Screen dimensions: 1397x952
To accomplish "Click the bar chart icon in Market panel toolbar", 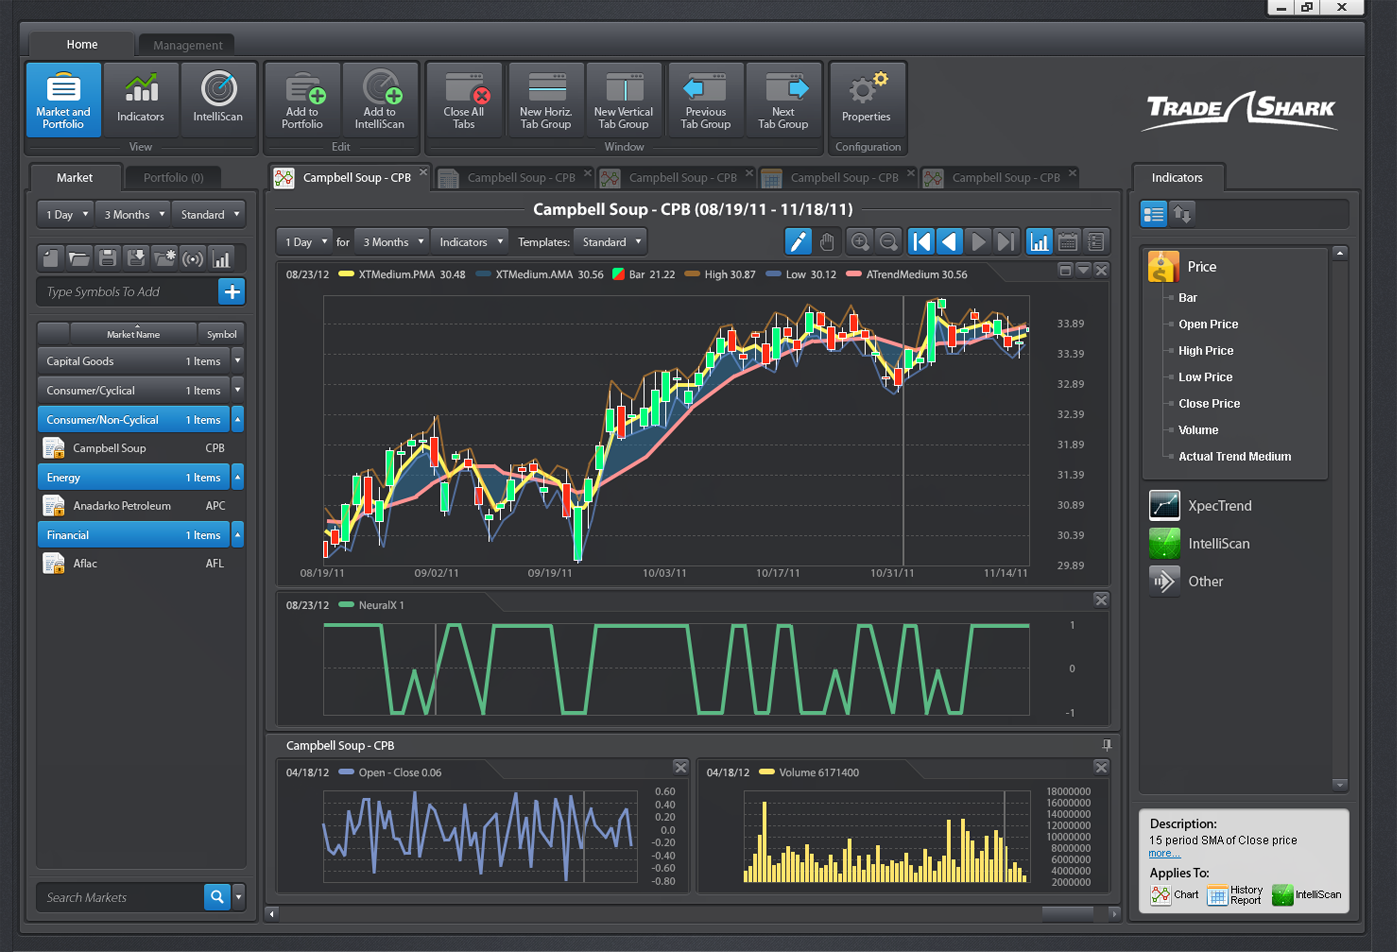I will click(221, 258).
